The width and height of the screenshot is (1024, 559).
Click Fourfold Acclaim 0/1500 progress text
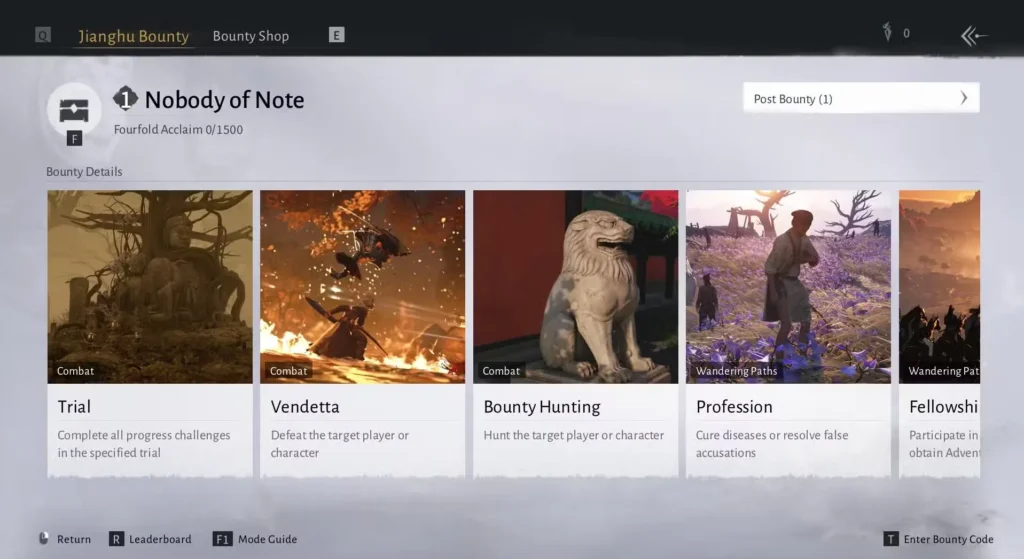click(x=178, y=129)
